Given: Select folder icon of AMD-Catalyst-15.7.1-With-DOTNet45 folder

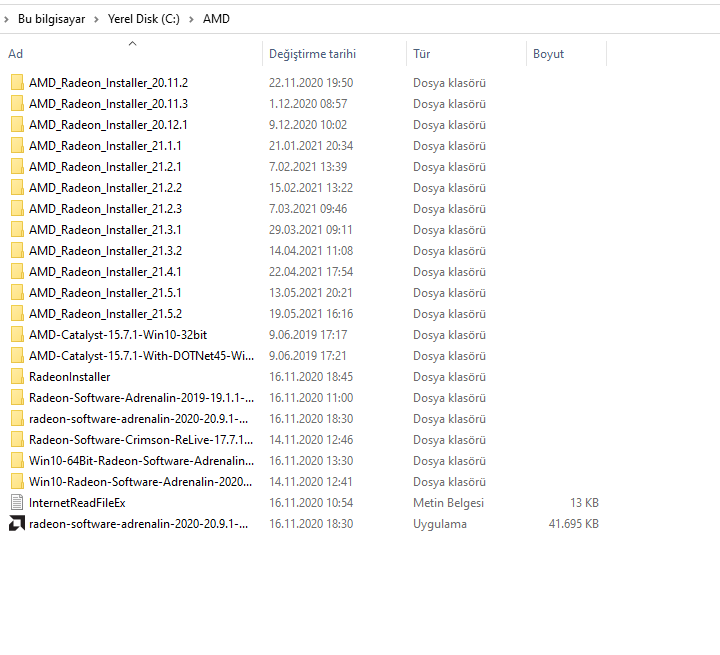Looking at the screenshot, I should click(17, 356).
